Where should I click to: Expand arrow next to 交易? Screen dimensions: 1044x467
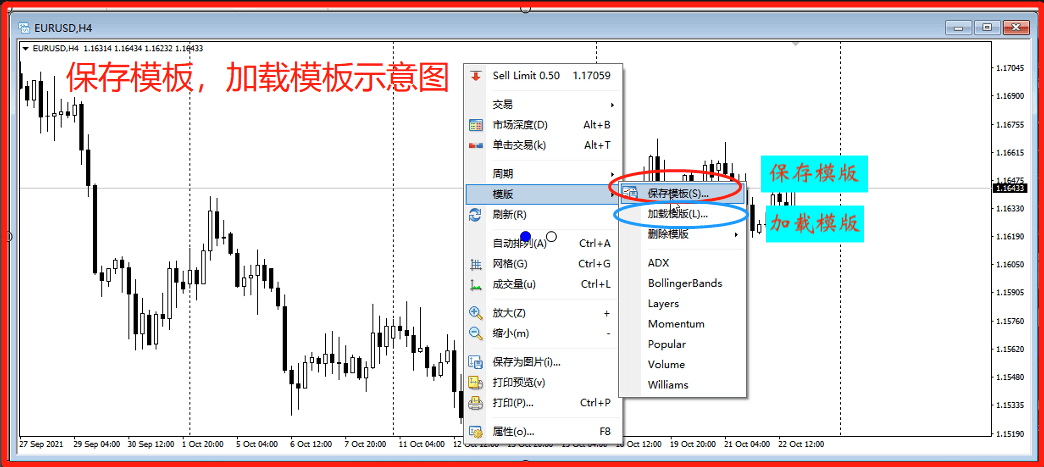pos(612,105)
